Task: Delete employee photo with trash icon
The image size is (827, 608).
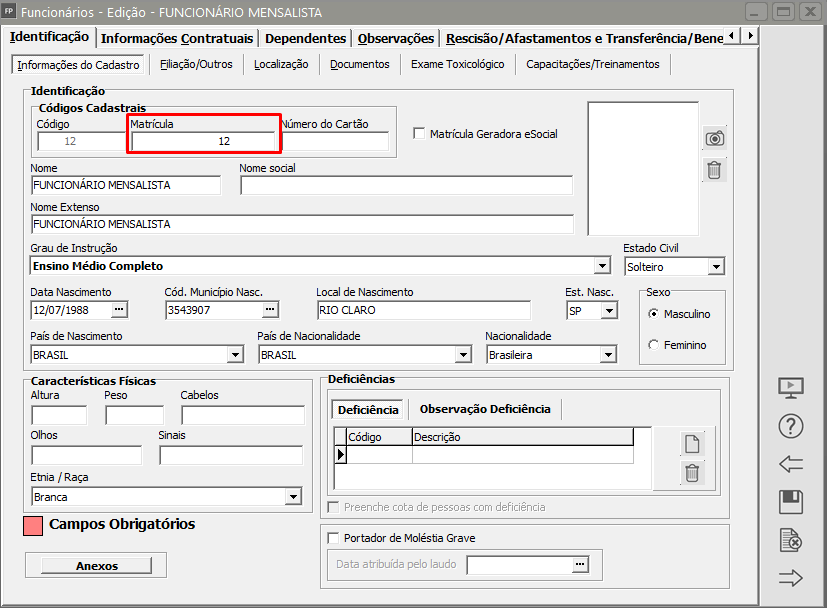Action: 714,170
